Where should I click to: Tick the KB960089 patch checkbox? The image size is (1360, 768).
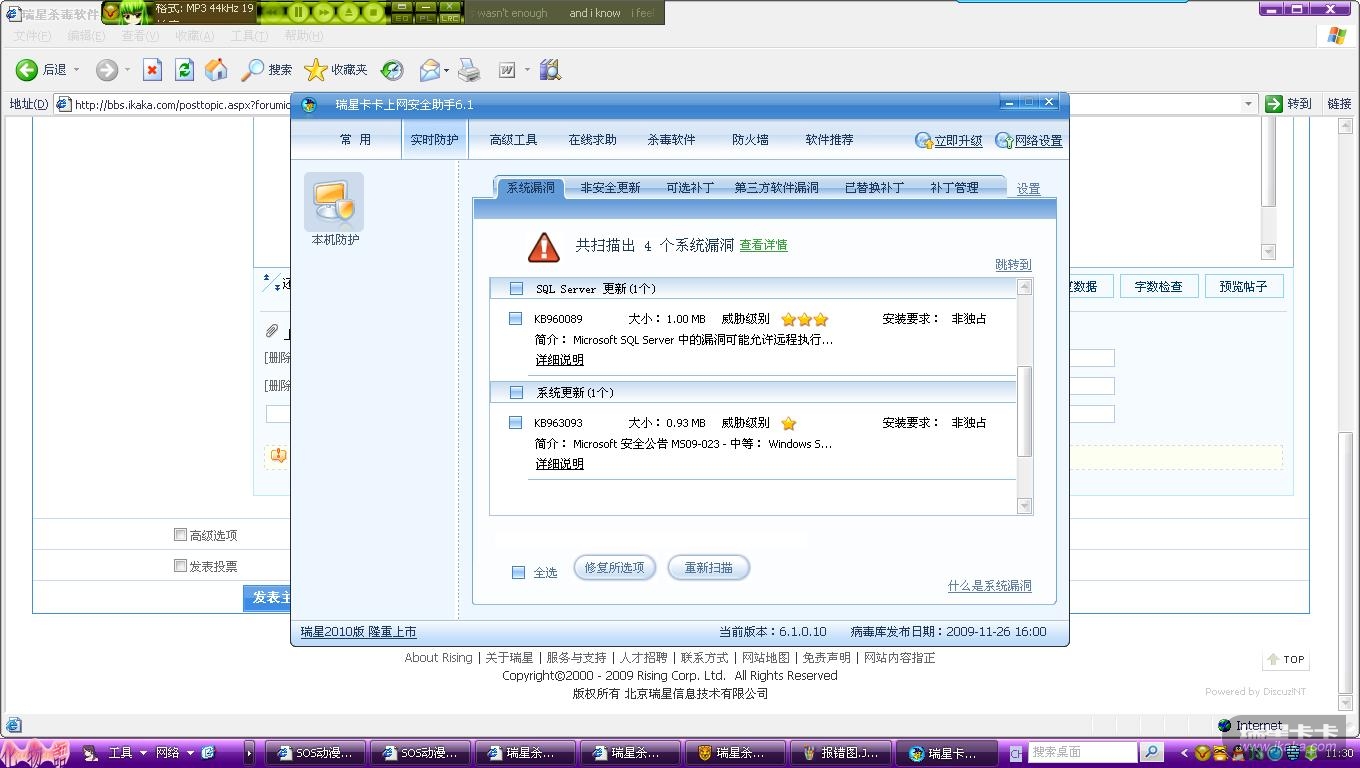pos(515,319)
